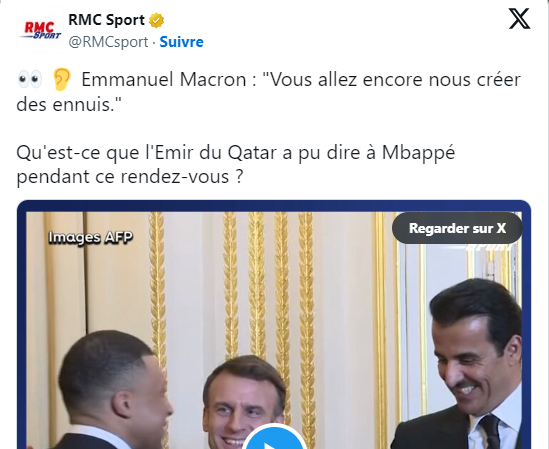The height and width of the screenshot is (449, 549).
Task: Open the @RMCsport handle link
Action: coord(108,42)
